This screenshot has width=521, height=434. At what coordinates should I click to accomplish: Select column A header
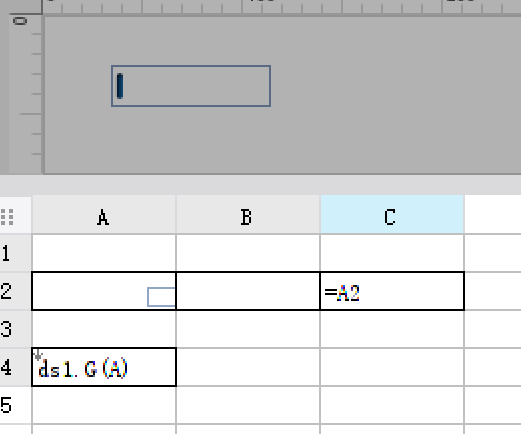coord(104,214)
